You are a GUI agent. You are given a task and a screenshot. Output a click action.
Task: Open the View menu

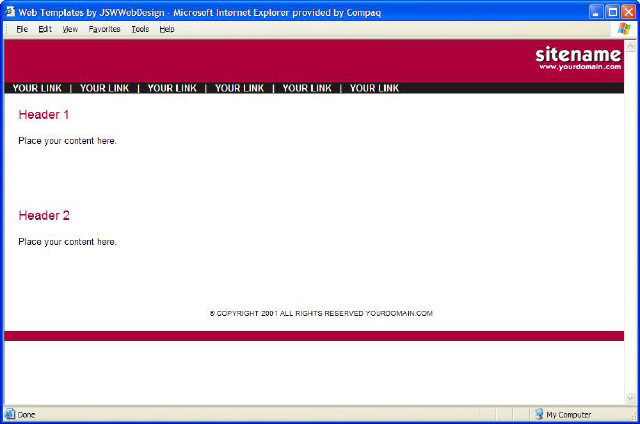tap(70, 29)
